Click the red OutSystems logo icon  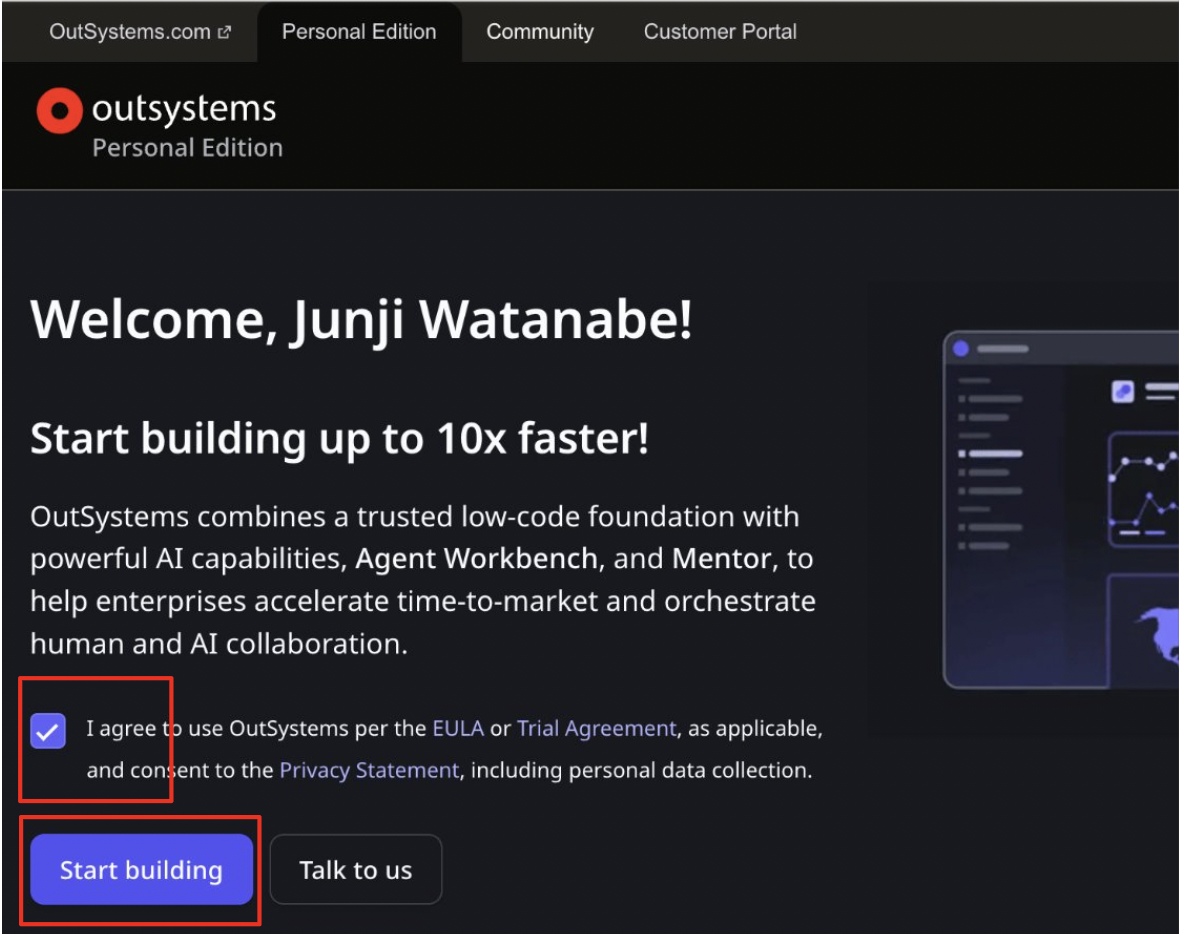point(59,110)
